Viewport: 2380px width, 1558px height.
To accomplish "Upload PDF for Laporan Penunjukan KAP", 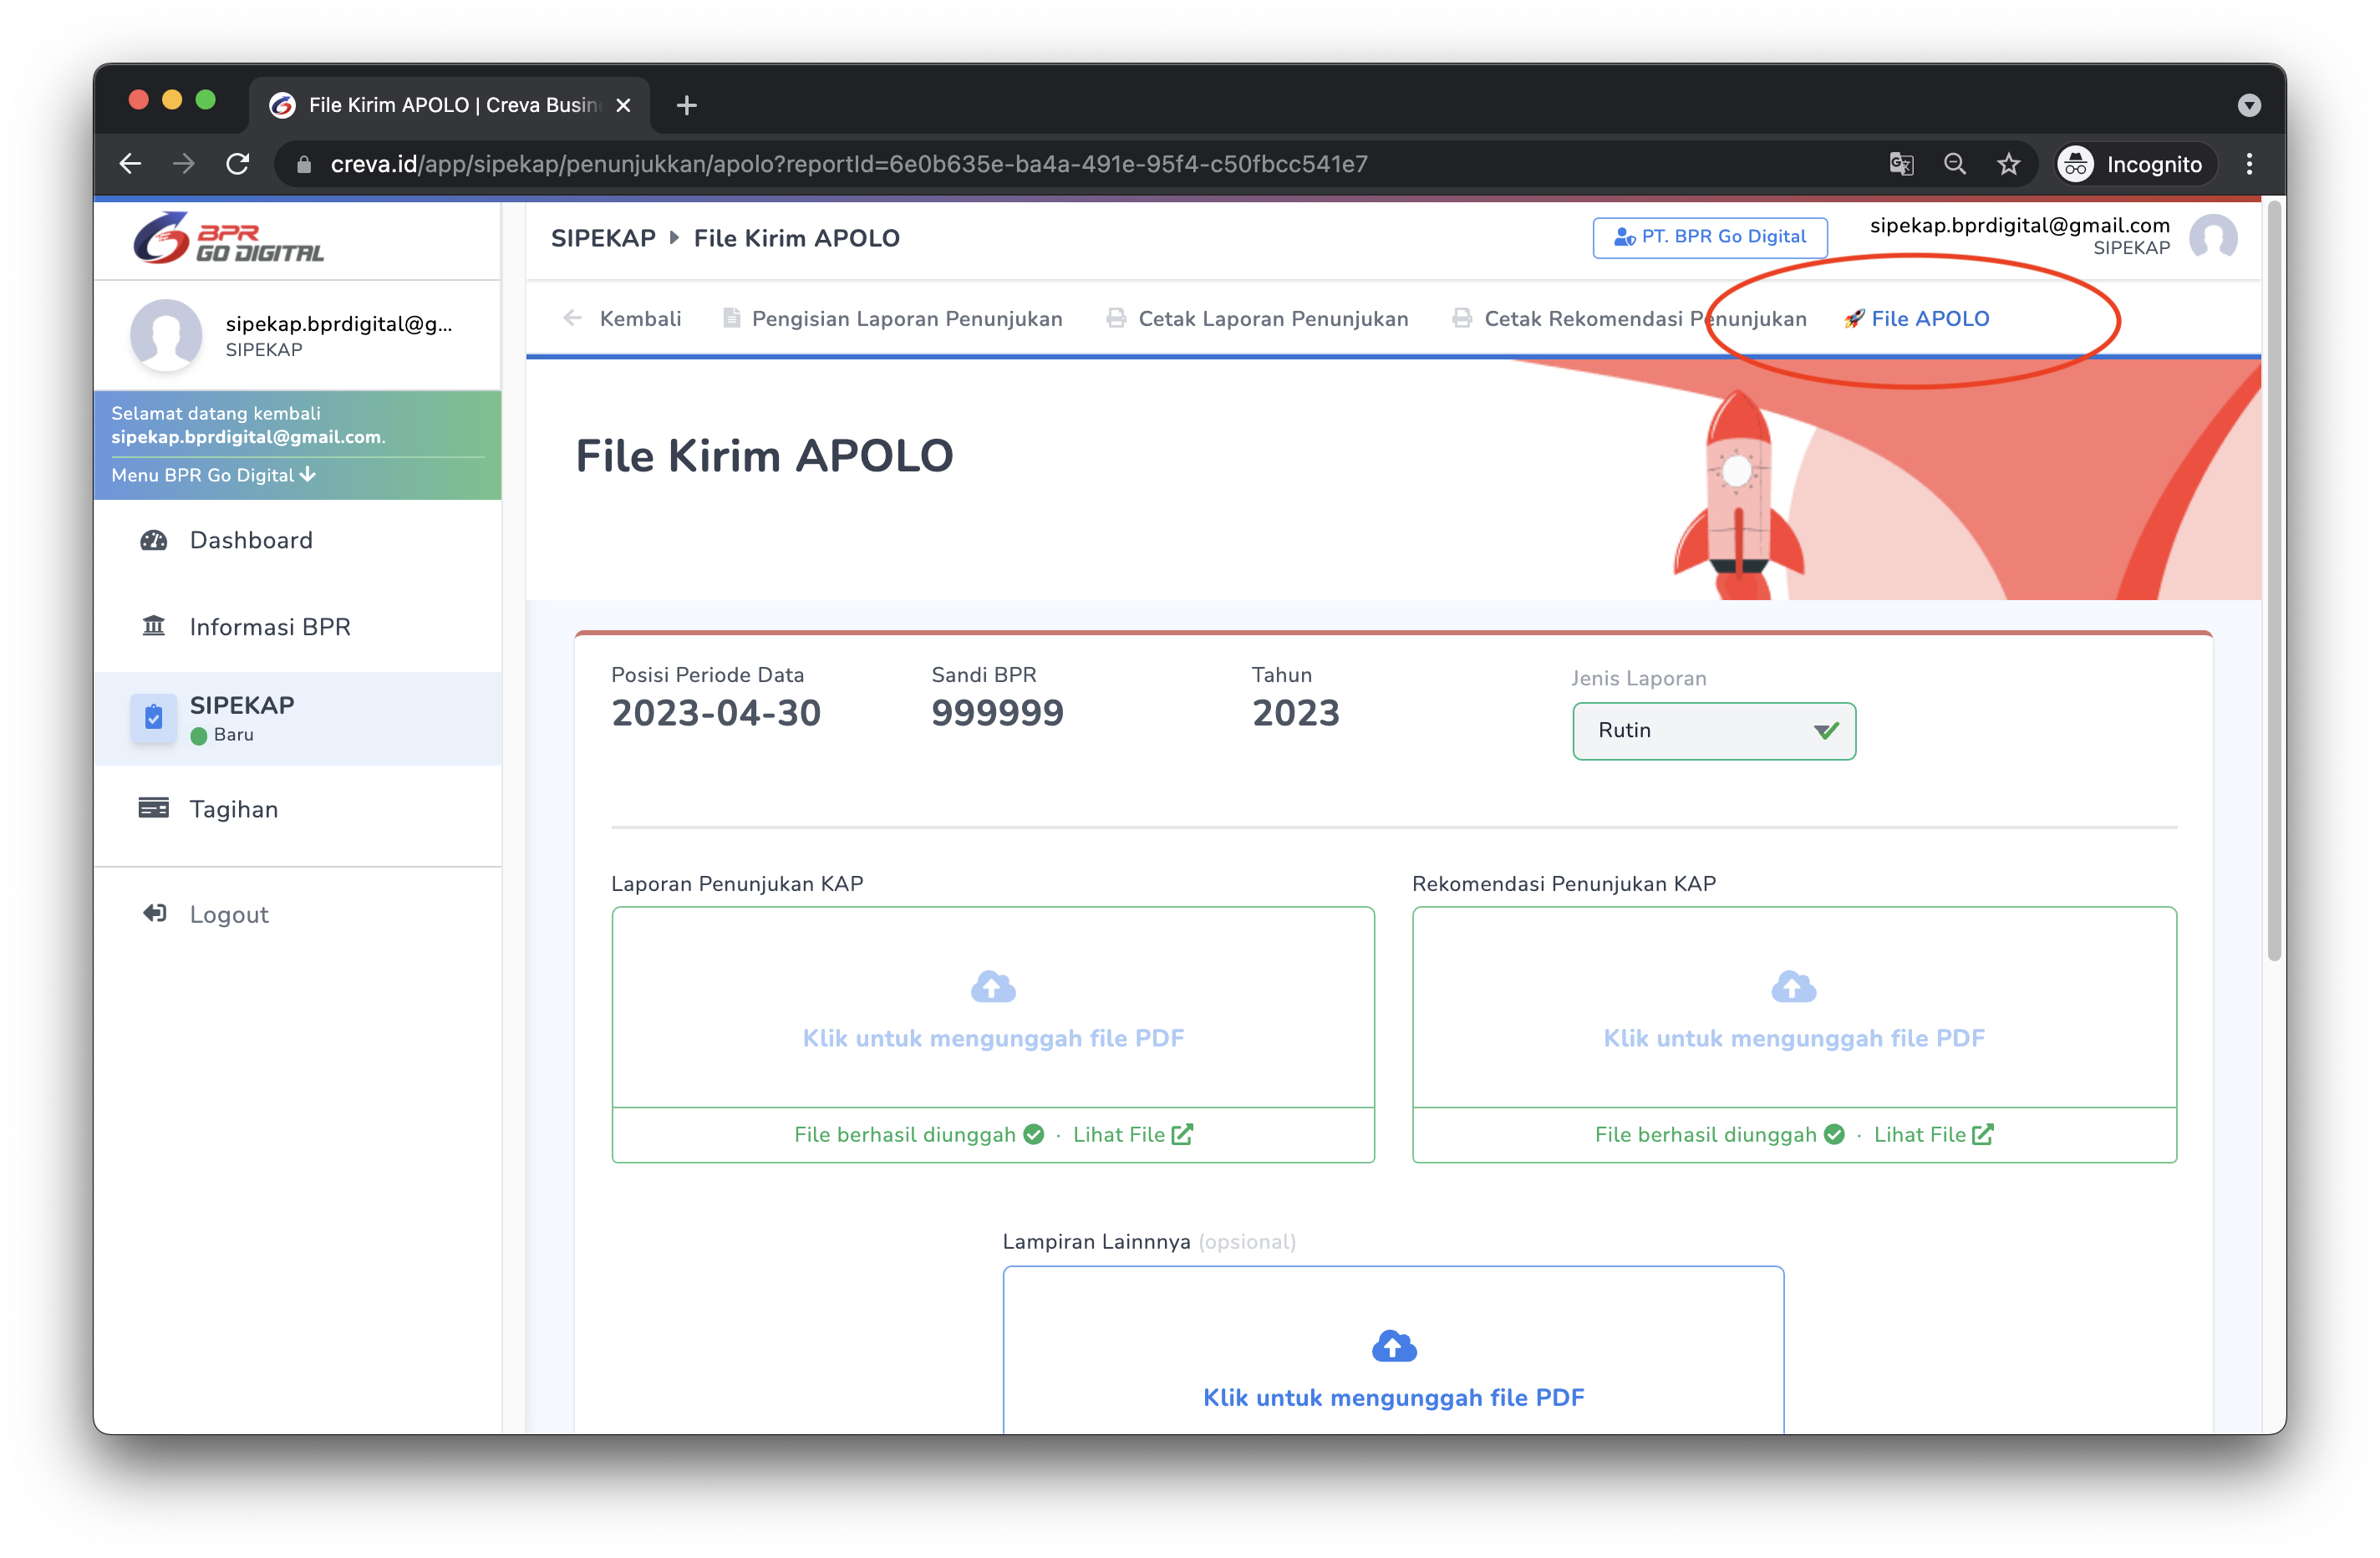I will click(993, 1007).
